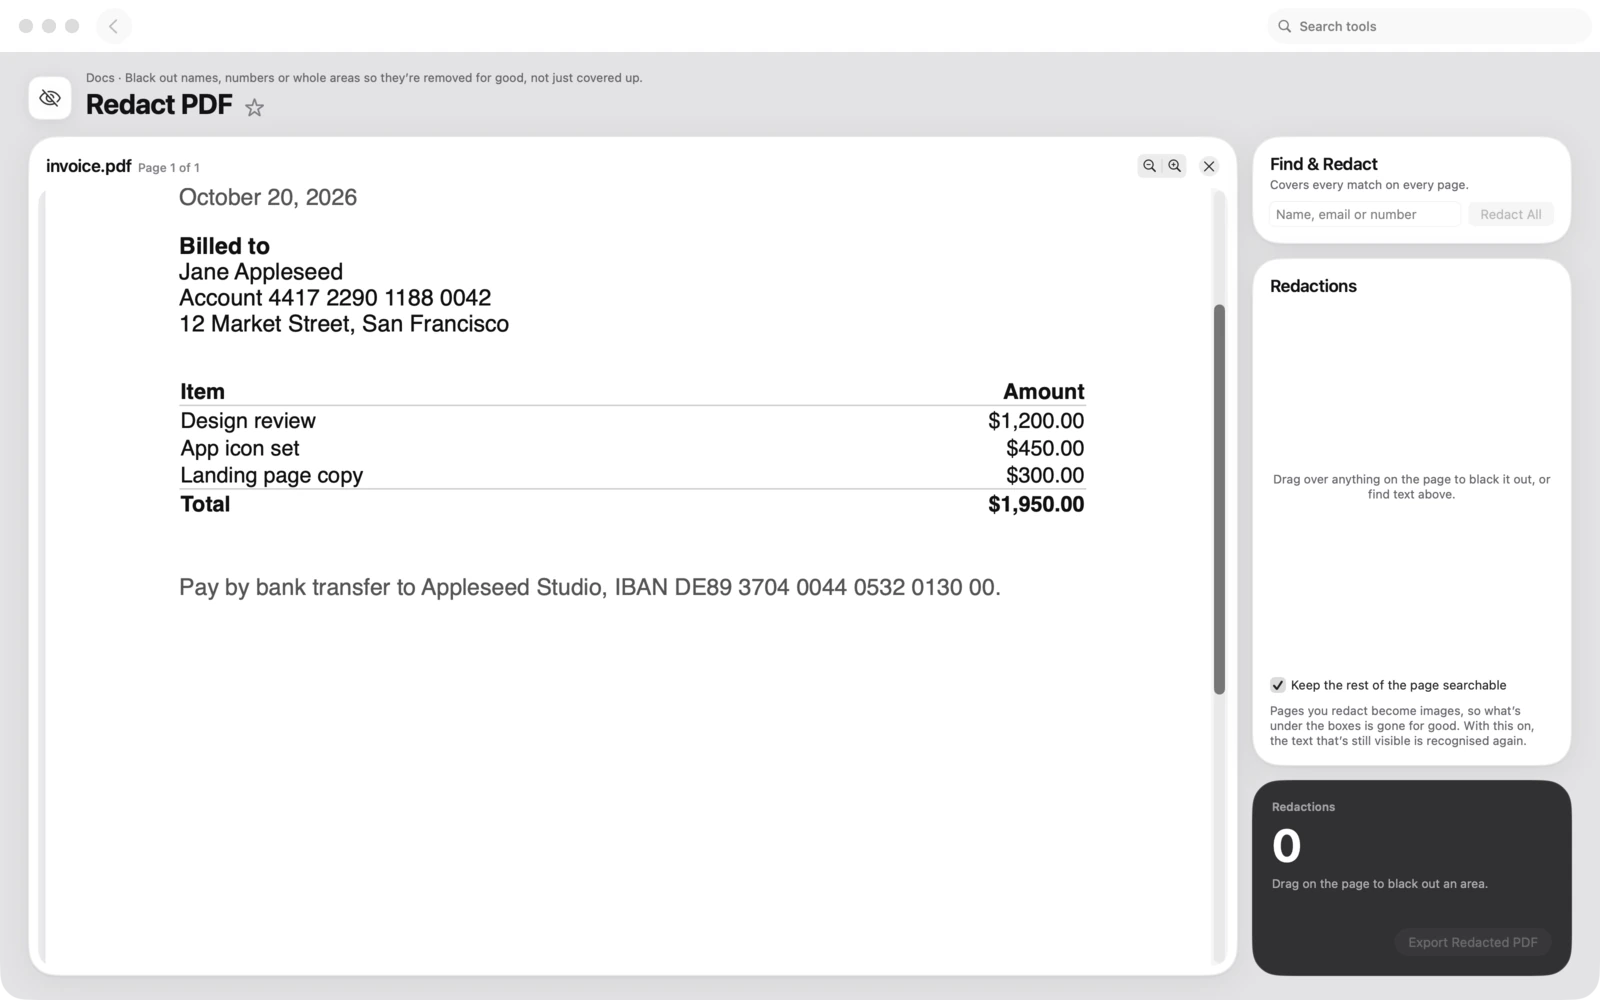The width and height of the screenshot is (1600, 1000).
Task: Click the search magnifier icon
Action: tap(1285, 26)
